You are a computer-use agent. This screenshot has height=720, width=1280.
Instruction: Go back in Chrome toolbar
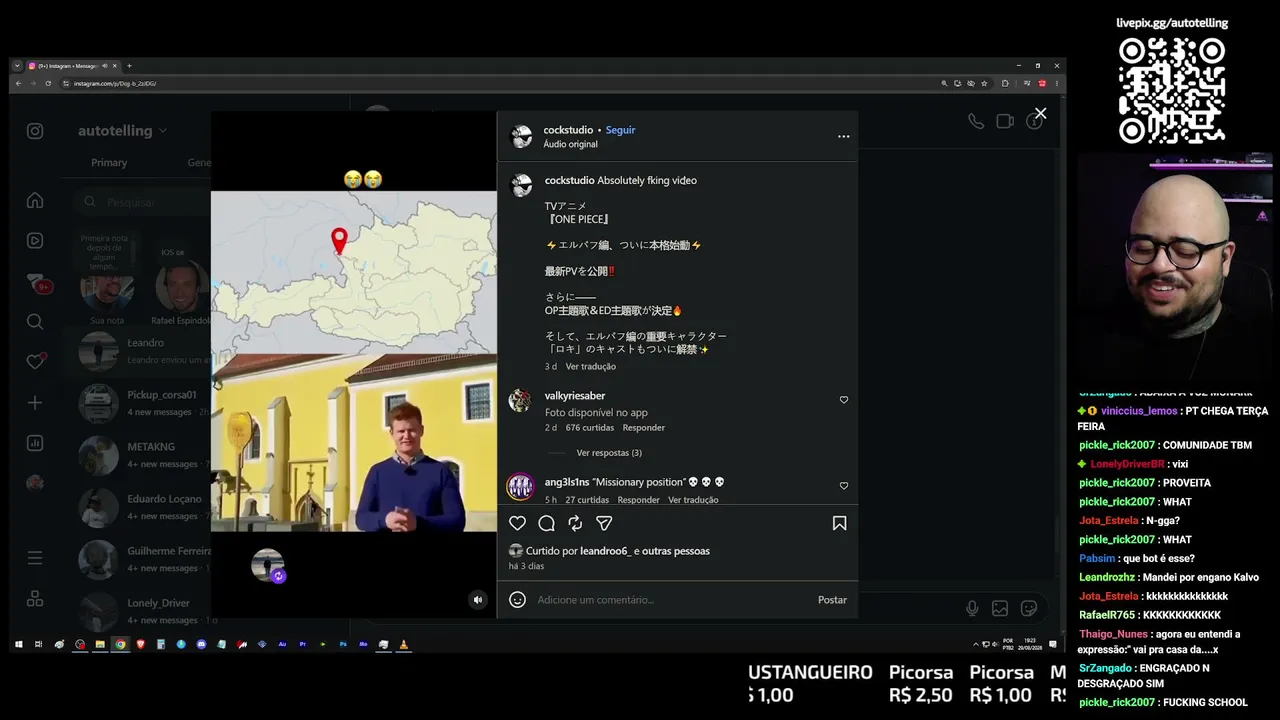coord(18,83)
